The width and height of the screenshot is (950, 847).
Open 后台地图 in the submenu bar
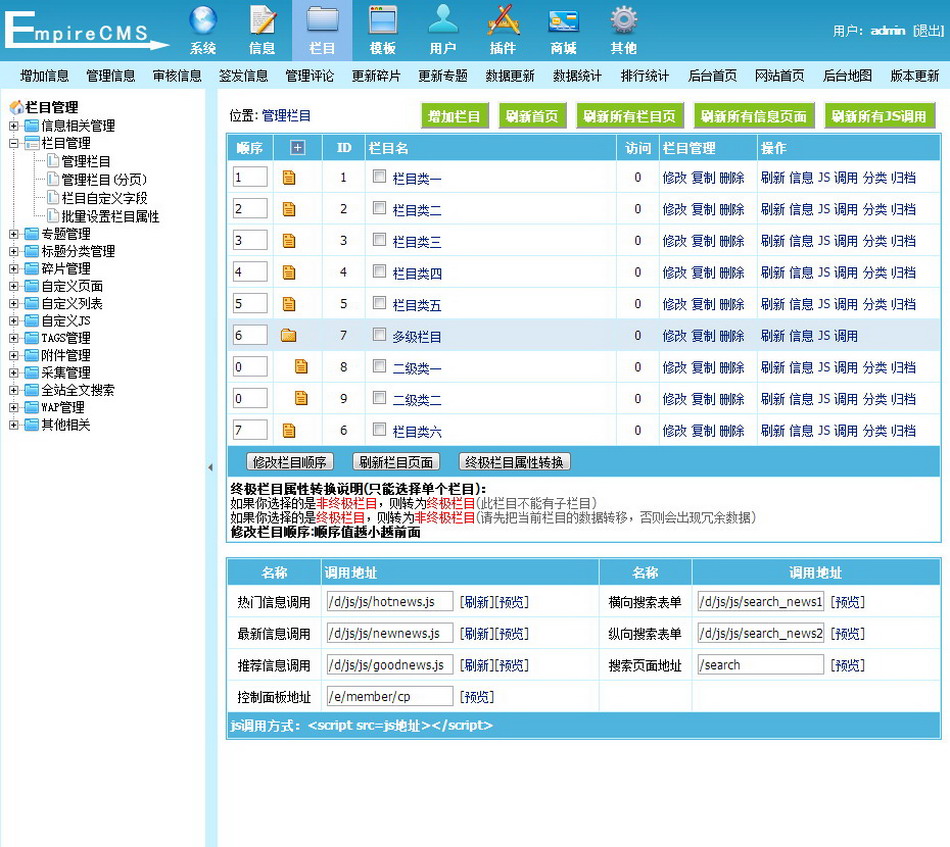click(x=847, y=76)
